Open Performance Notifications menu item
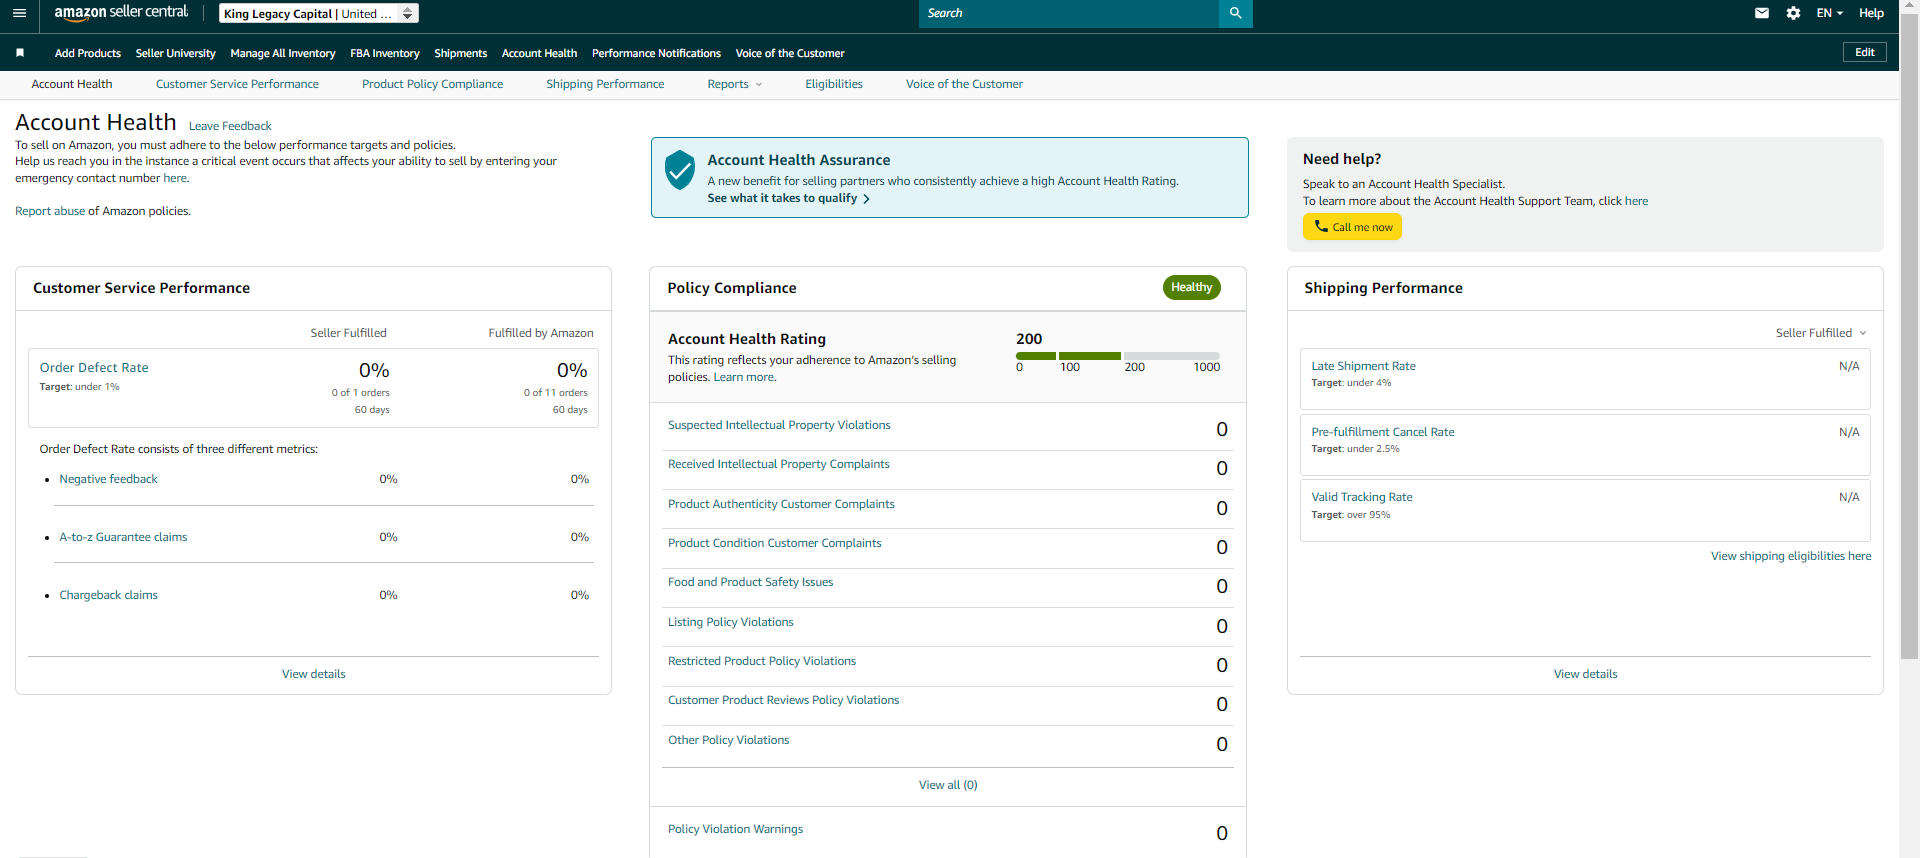 pos(656,53)
